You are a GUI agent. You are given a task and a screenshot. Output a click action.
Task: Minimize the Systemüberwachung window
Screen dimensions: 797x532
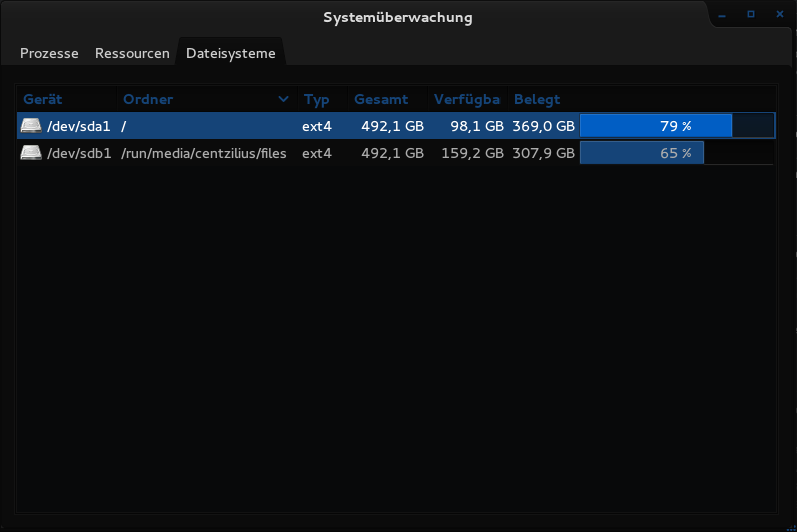[x=723, y=15]
